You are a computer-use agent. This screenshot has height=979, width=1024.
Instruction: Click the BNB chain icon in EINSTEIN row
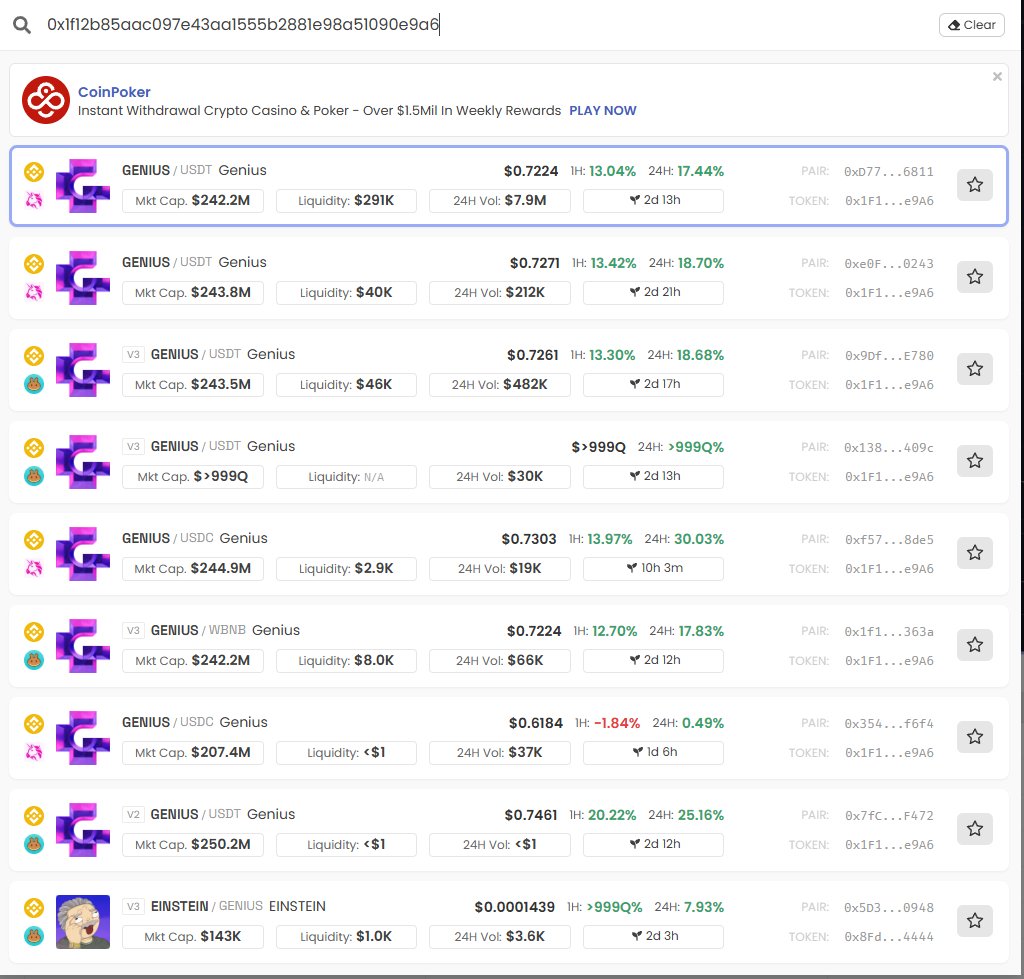[34, 908]
